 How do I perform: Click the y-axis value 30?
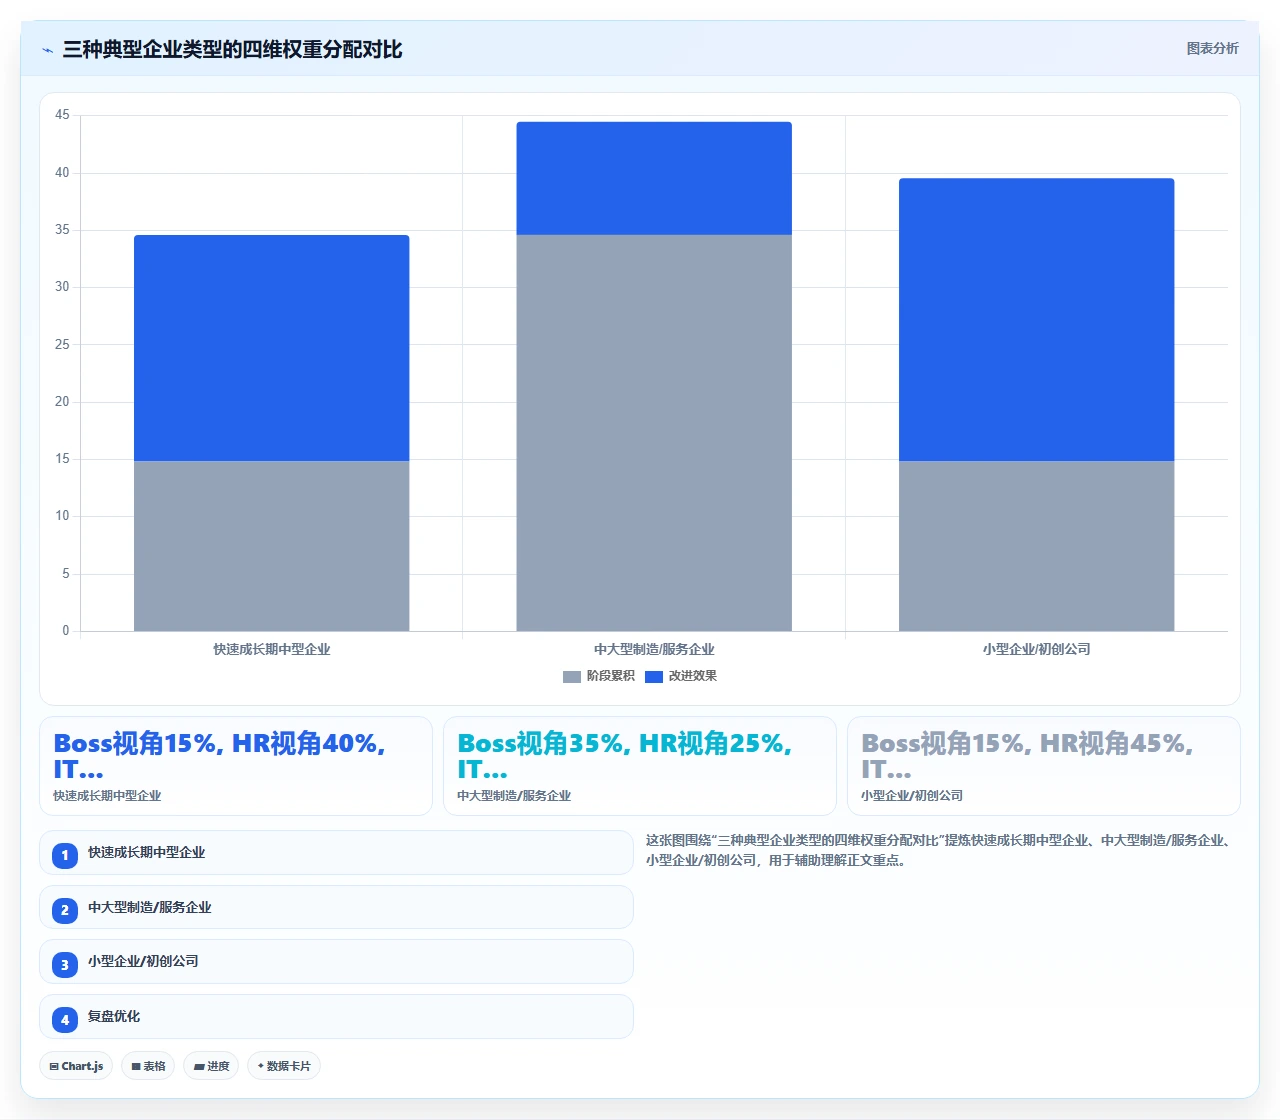pyautogui.click(x=62, y=287)
